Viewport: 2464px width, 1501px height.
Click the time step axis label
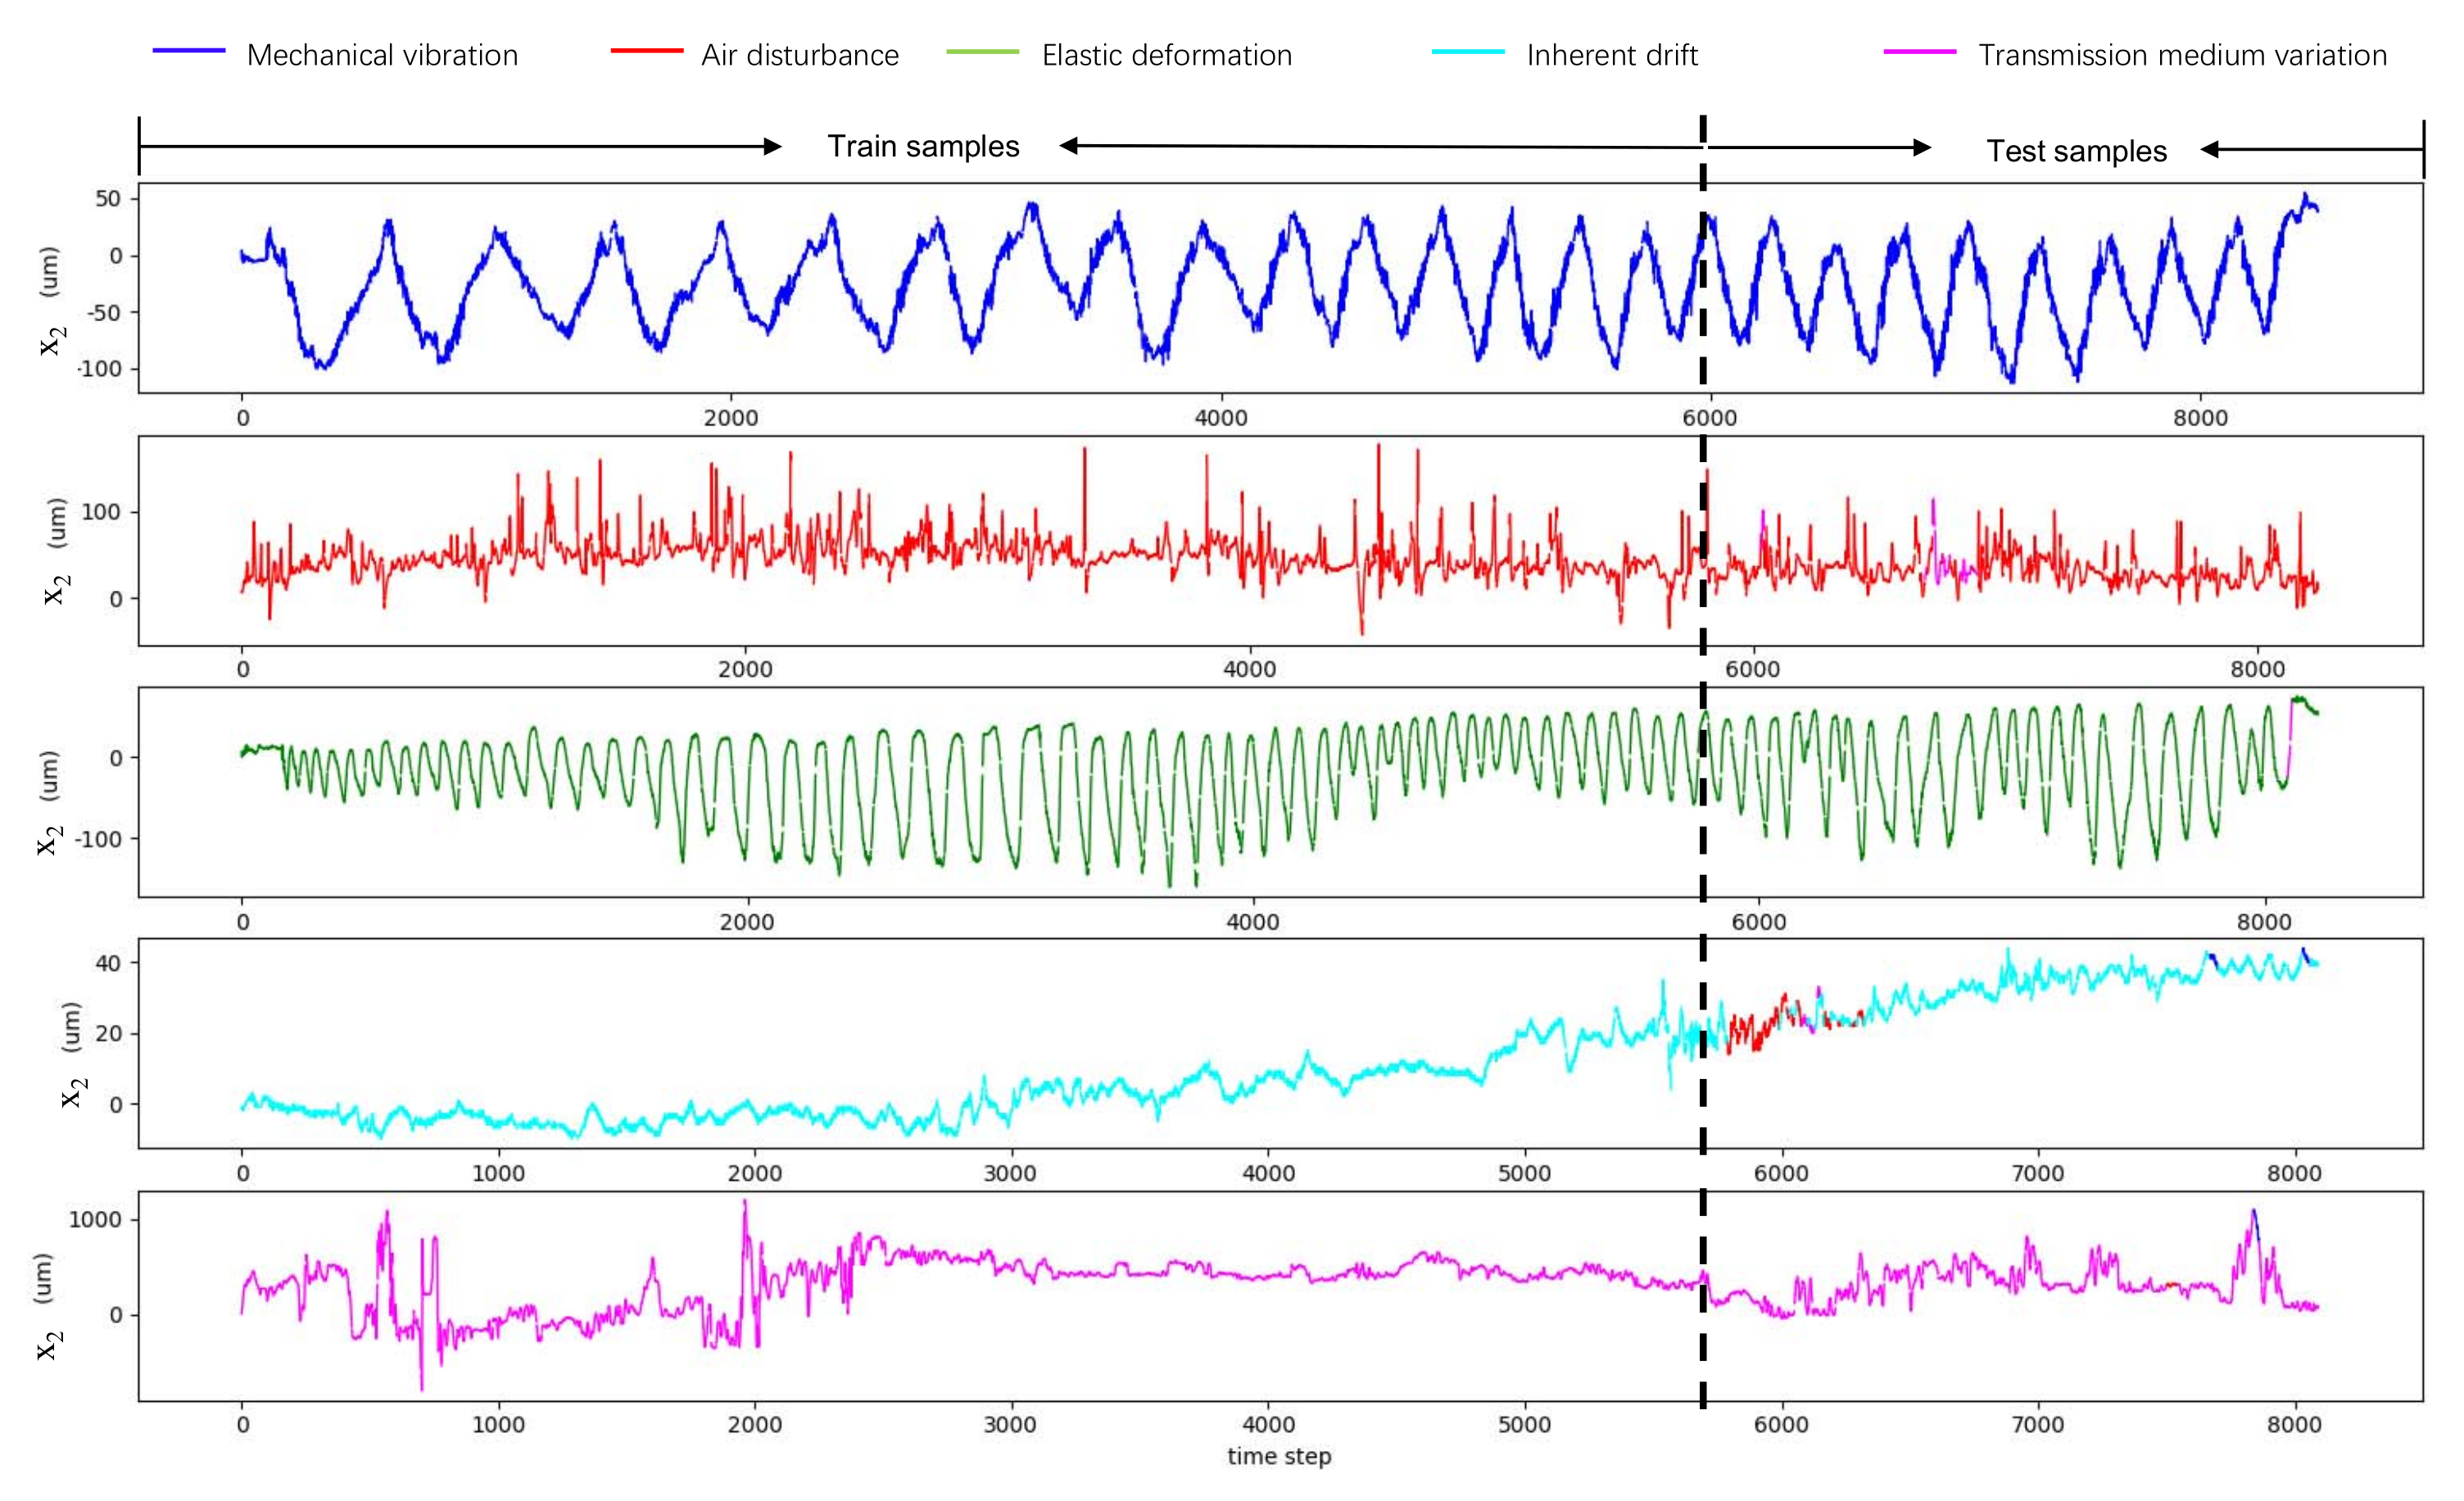[x=1279, y=1456]
